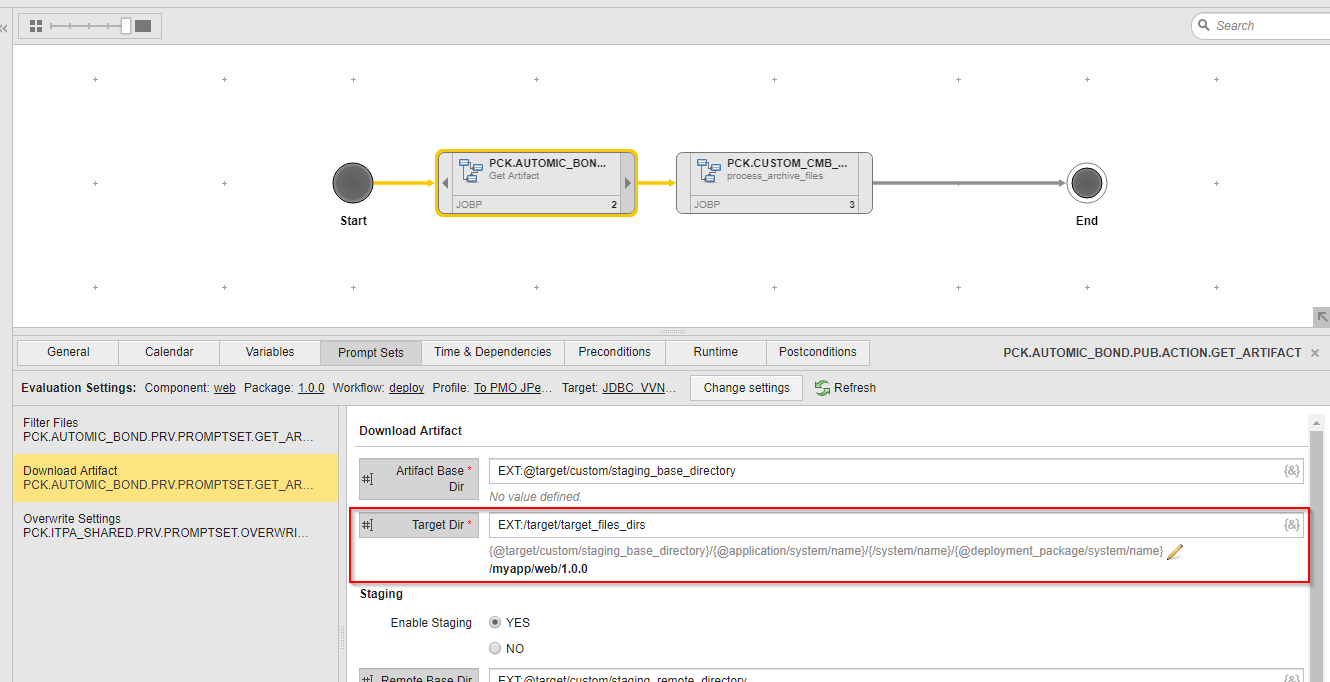Click the green Refresh icon
The image size is (1330, 682).
coord(822,388)
